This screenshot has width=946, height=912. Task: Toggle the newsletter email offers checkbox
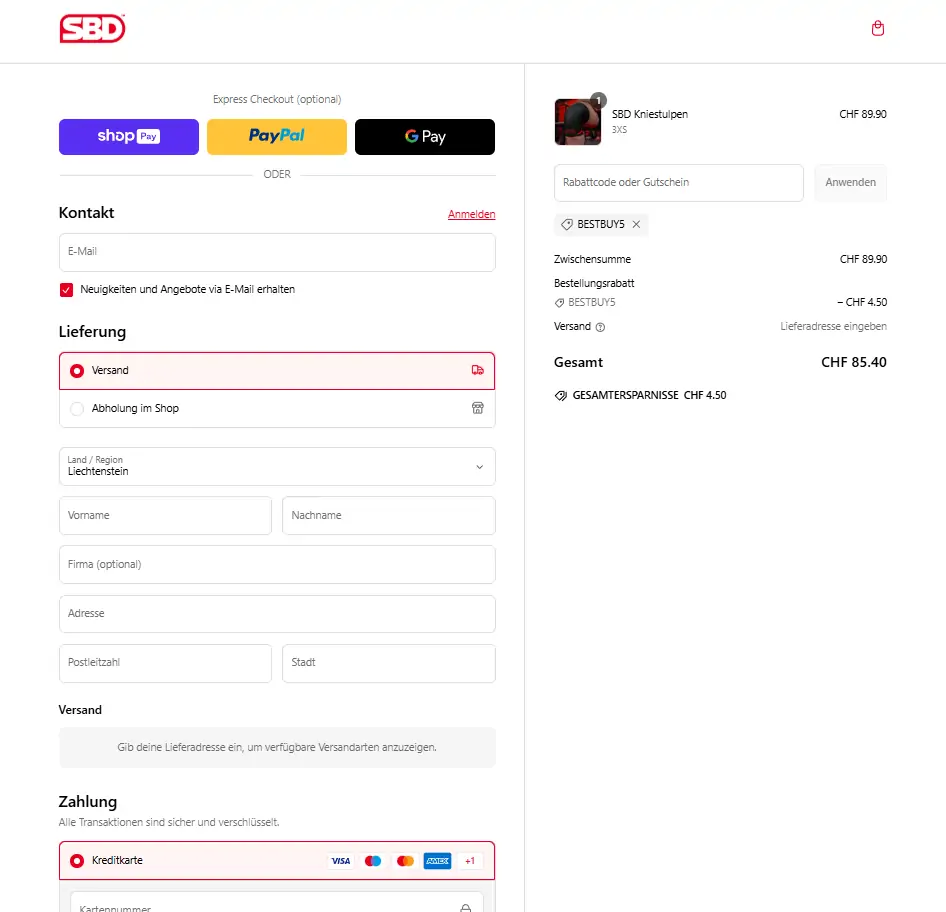coord(67,290)
